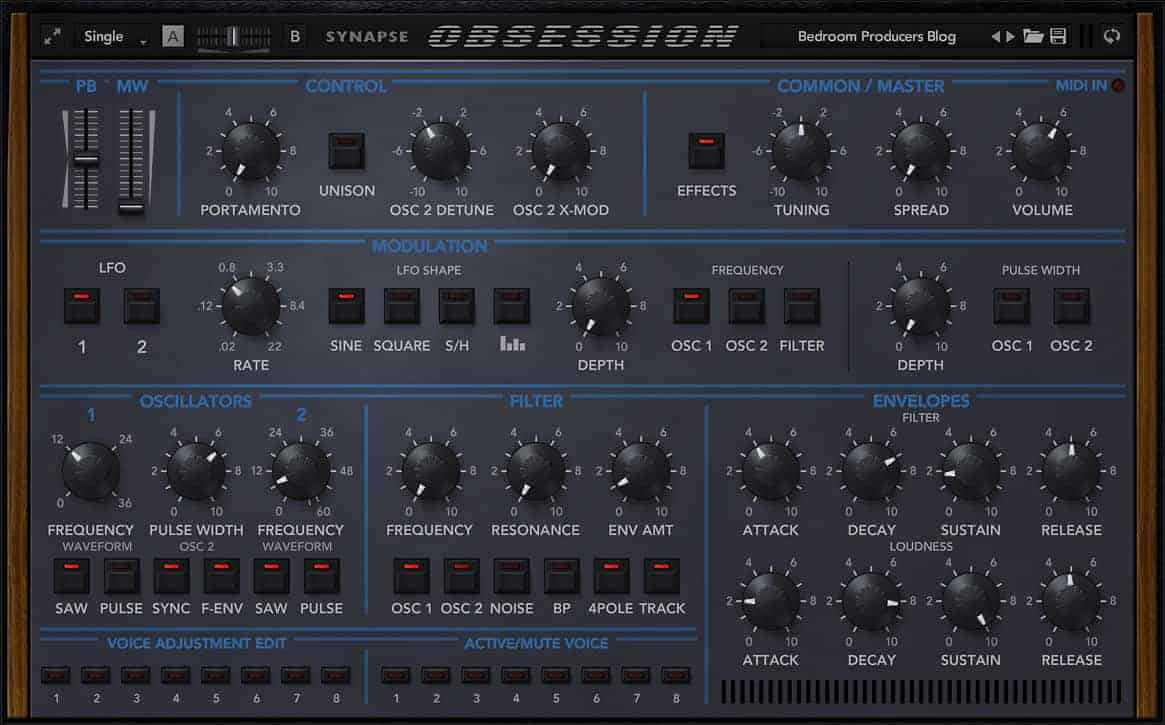Click oscillator 1 Frequency knob
Image resolution: width=1165 pixels, height=725 pixels.
pyautogui.click(x=90, y=471)
